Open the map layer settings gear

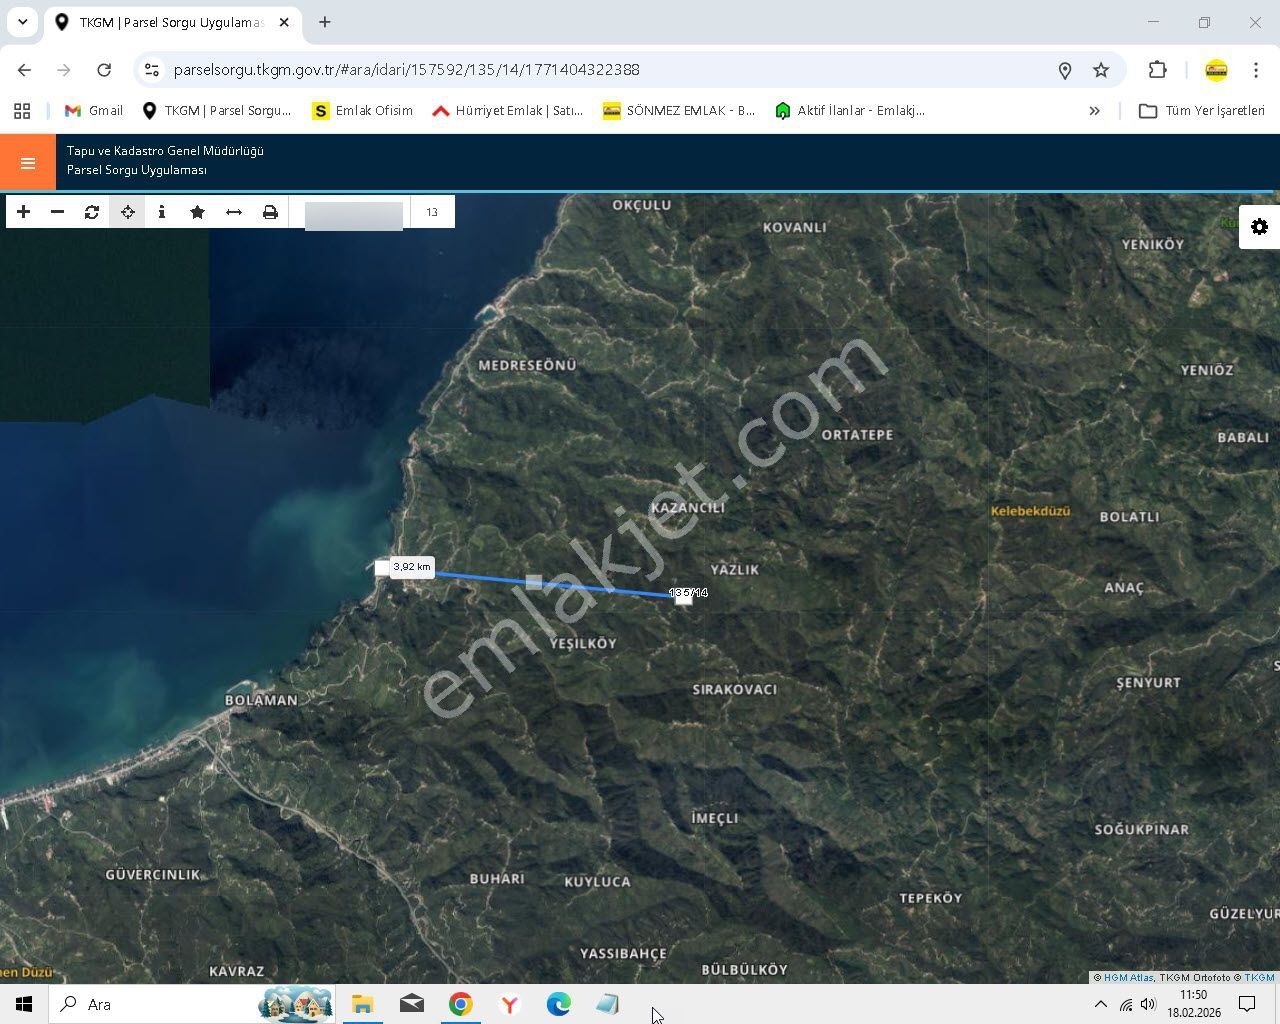1258,227
